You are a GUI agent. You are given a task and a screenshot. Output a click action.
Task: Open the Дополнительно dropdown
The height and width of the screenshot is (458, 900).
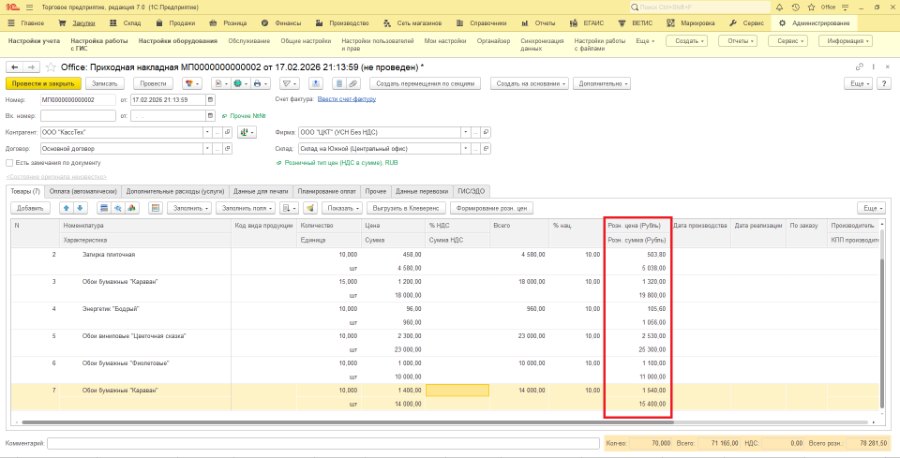pos(602,84)
